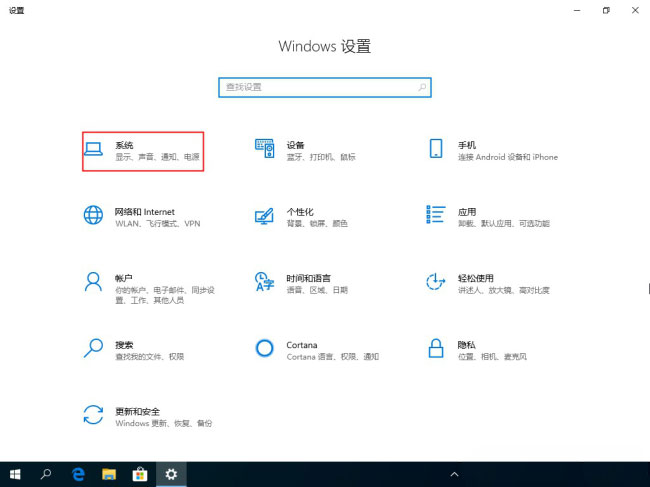Open the 系统 laptop icon
Viewport: 650px width, 487px height.
coord(93,149)
